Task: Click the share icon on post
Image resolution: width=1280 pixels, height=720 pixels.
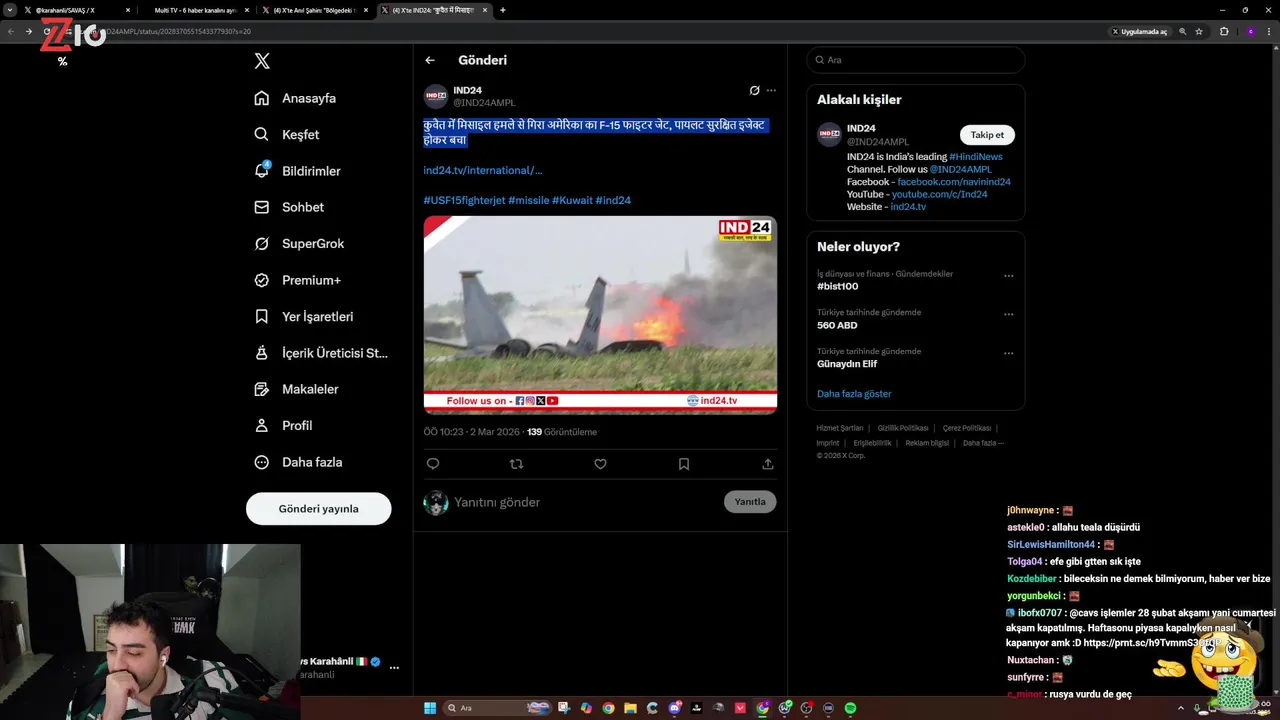Action: pos(768,464)
